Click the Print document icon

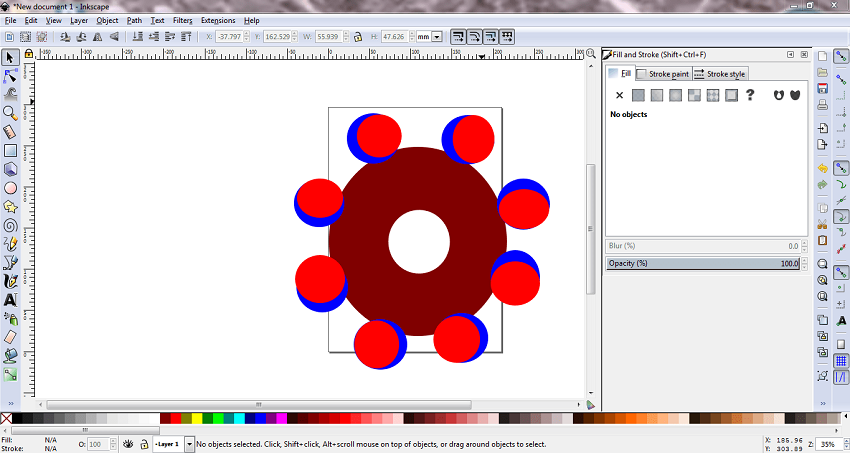click(x=823, y=105)
